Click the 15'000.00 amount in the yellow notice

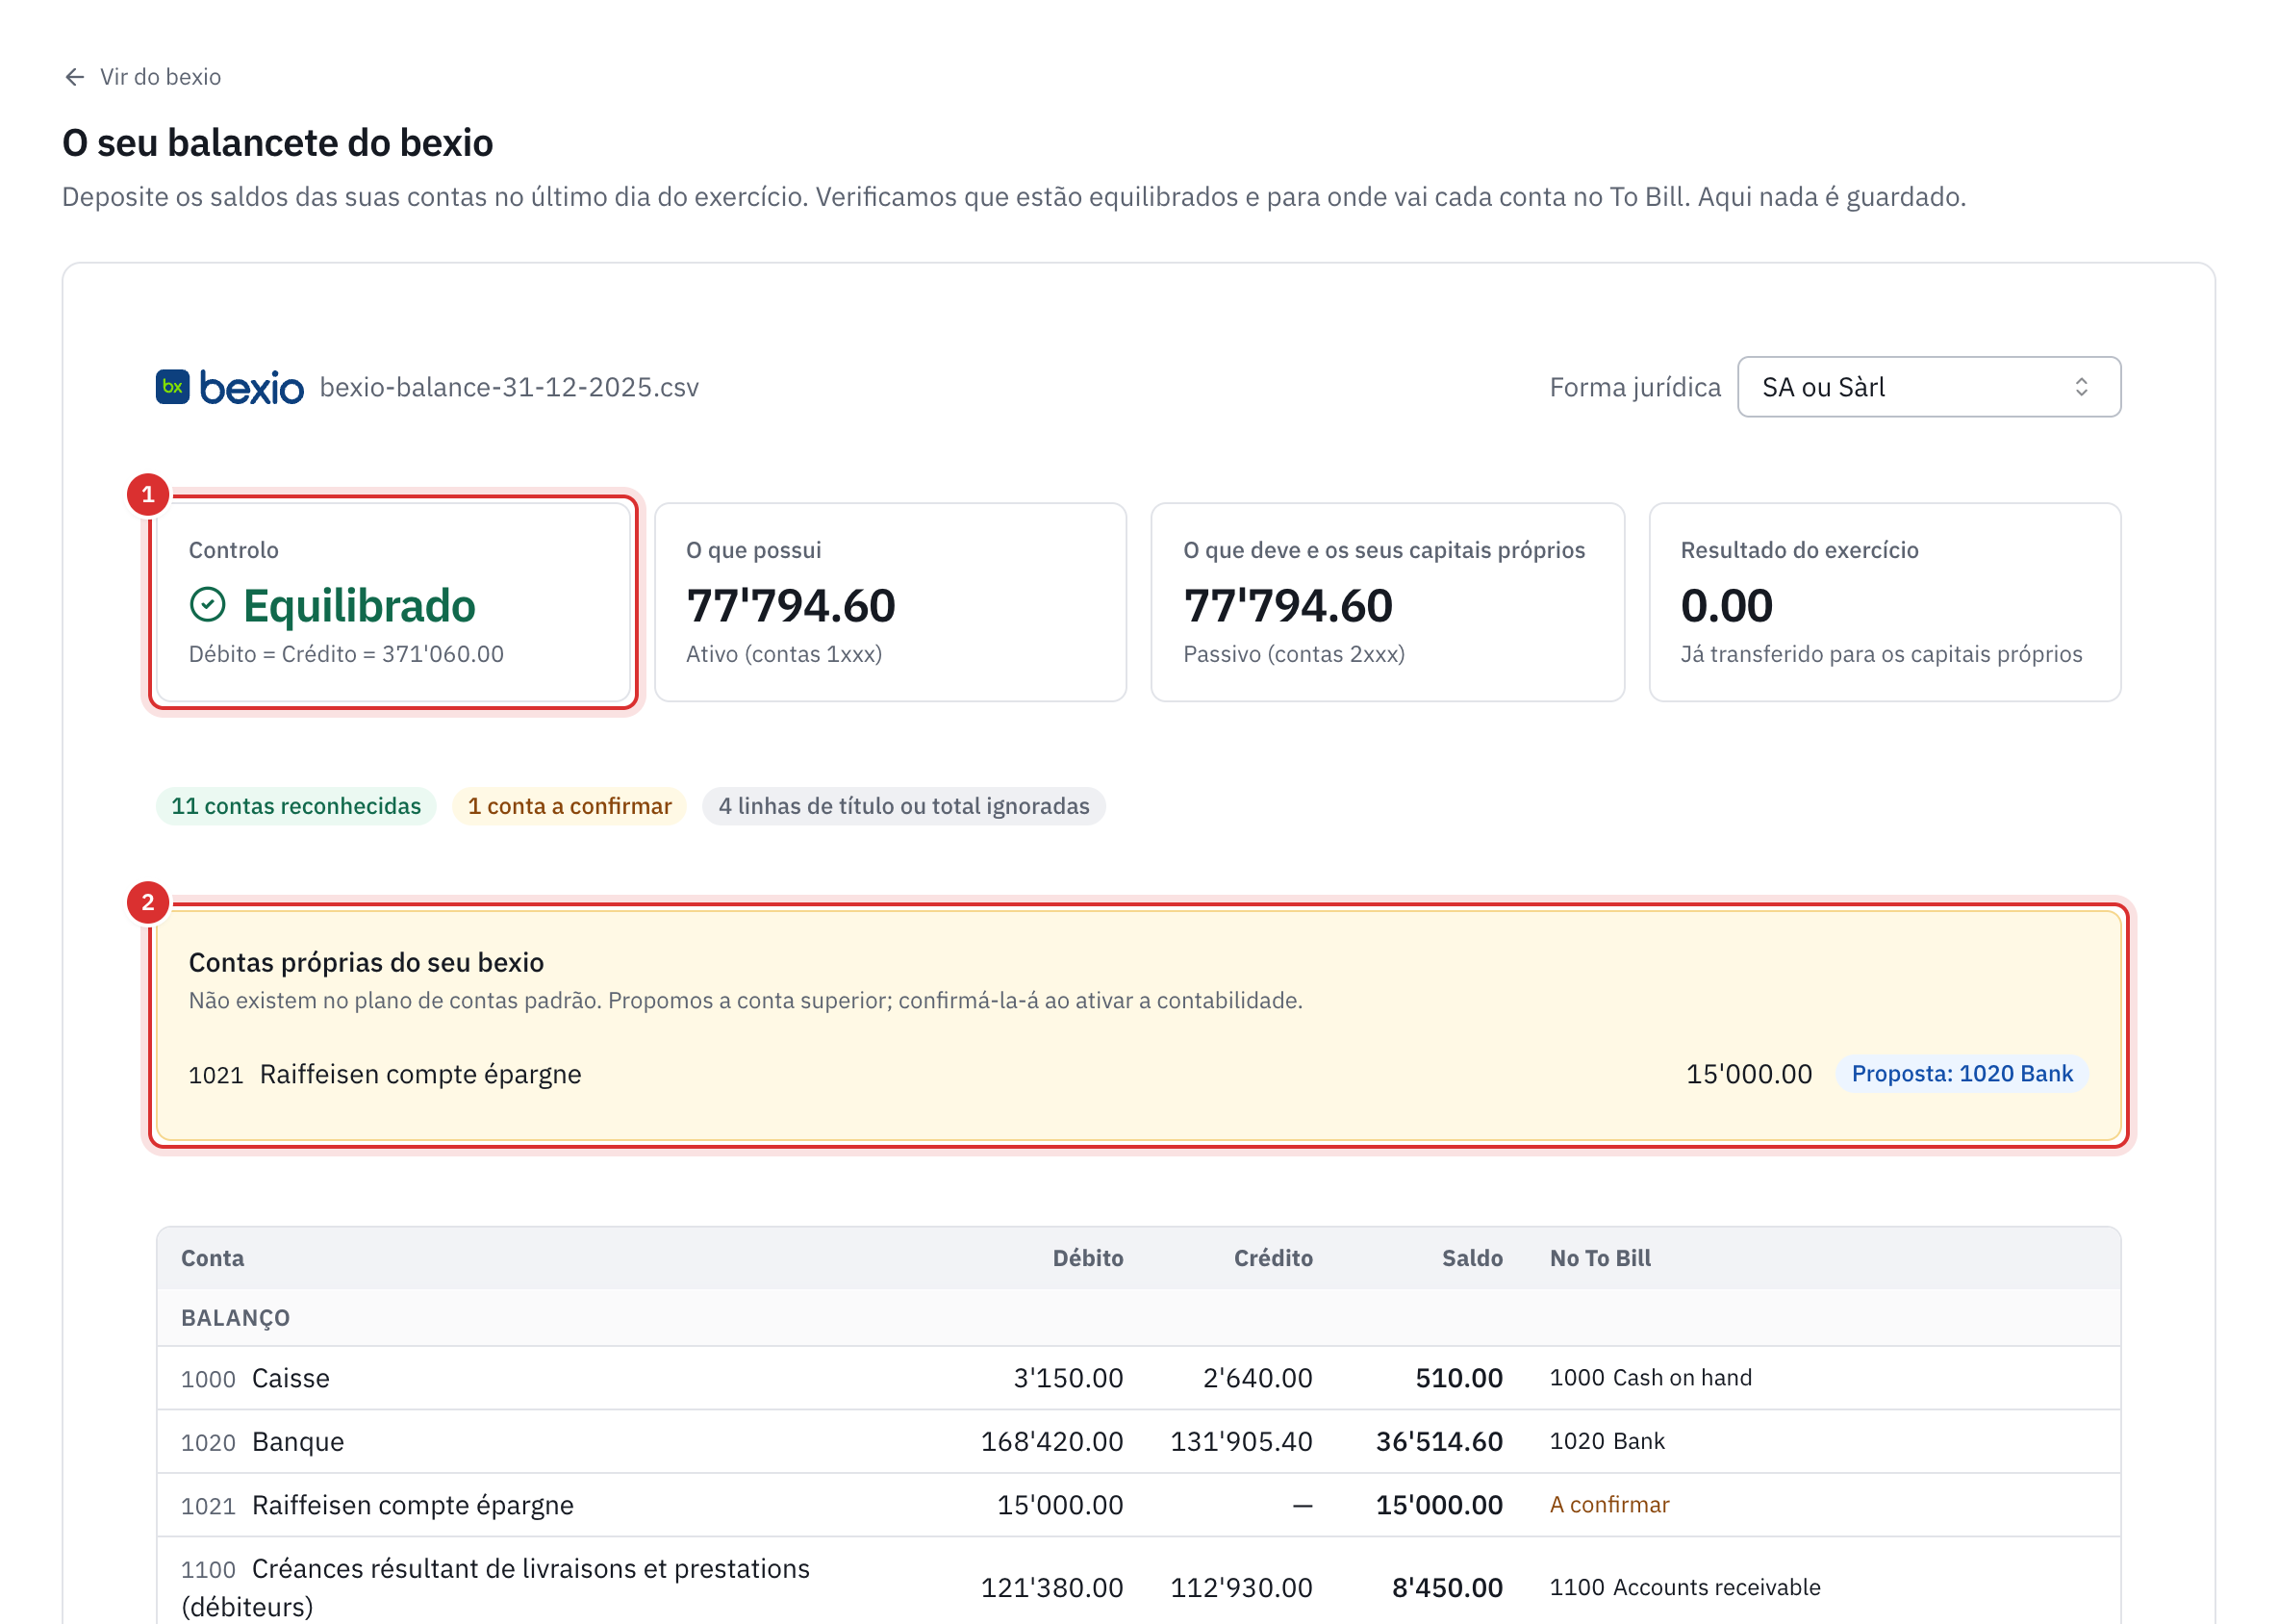(1748, 1074)
